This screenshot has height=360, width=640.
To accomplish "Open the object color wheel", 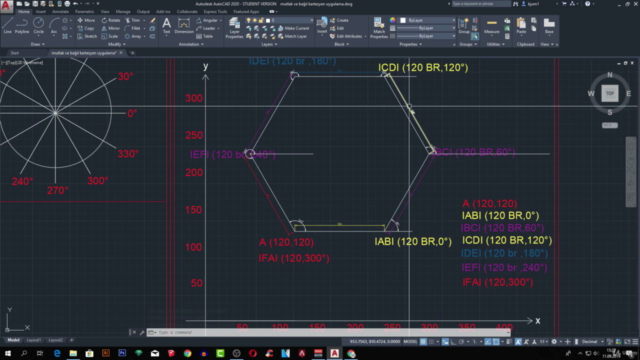I will tap(392, 20).
